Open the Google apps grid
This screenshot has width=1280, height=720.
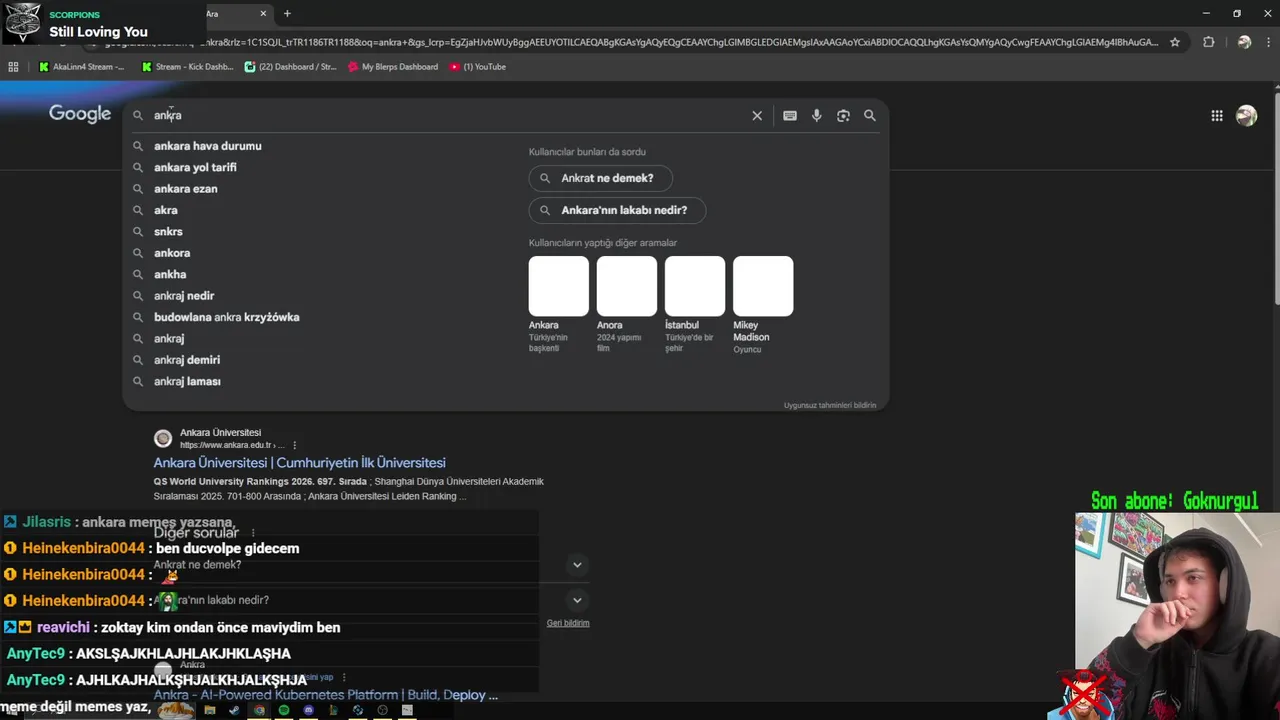tap(1217, 116)
